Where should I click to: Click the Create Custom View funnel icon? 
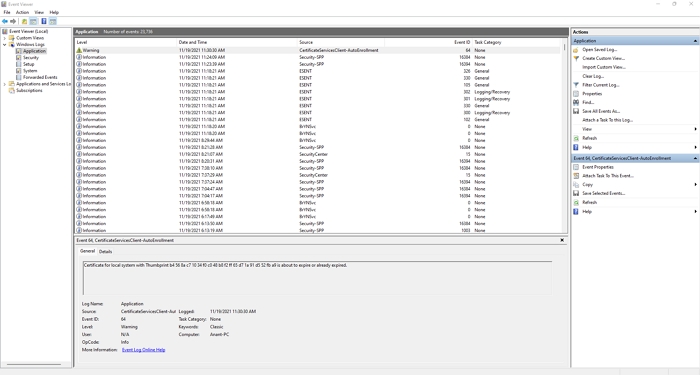(x=576, y=58)
